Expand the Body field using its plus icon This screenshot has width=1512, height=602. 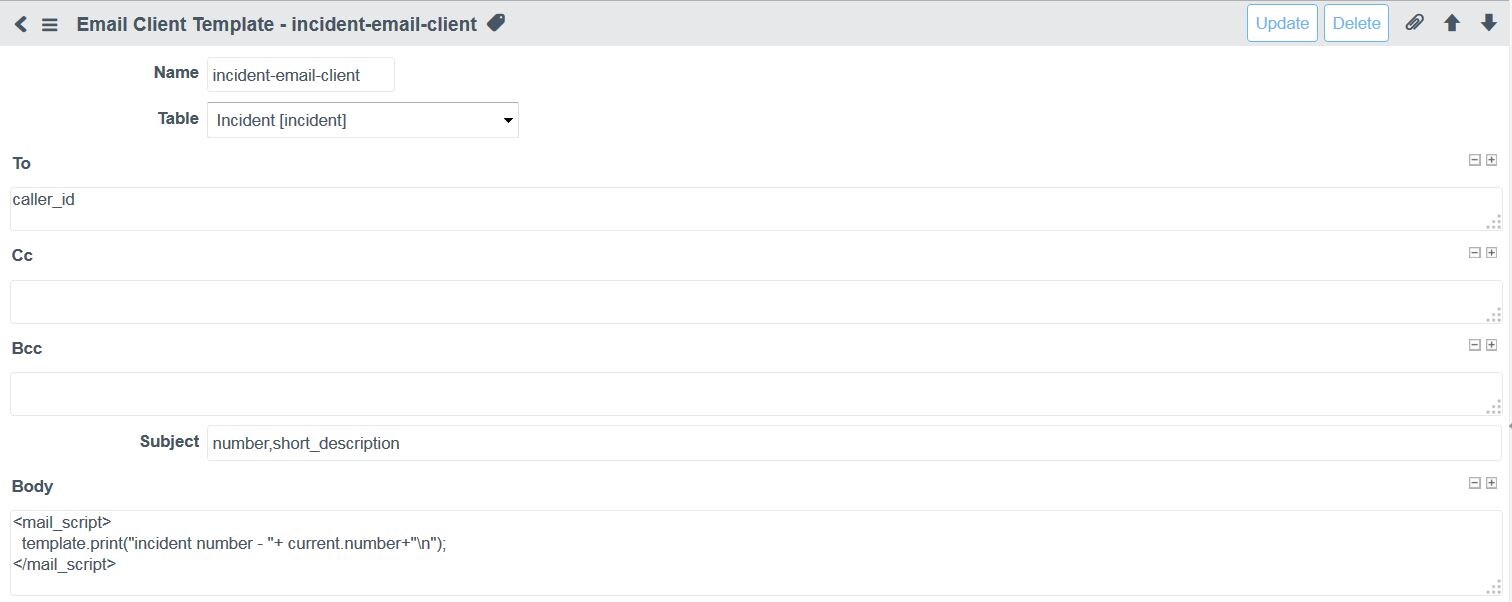tap(1490, 482)
